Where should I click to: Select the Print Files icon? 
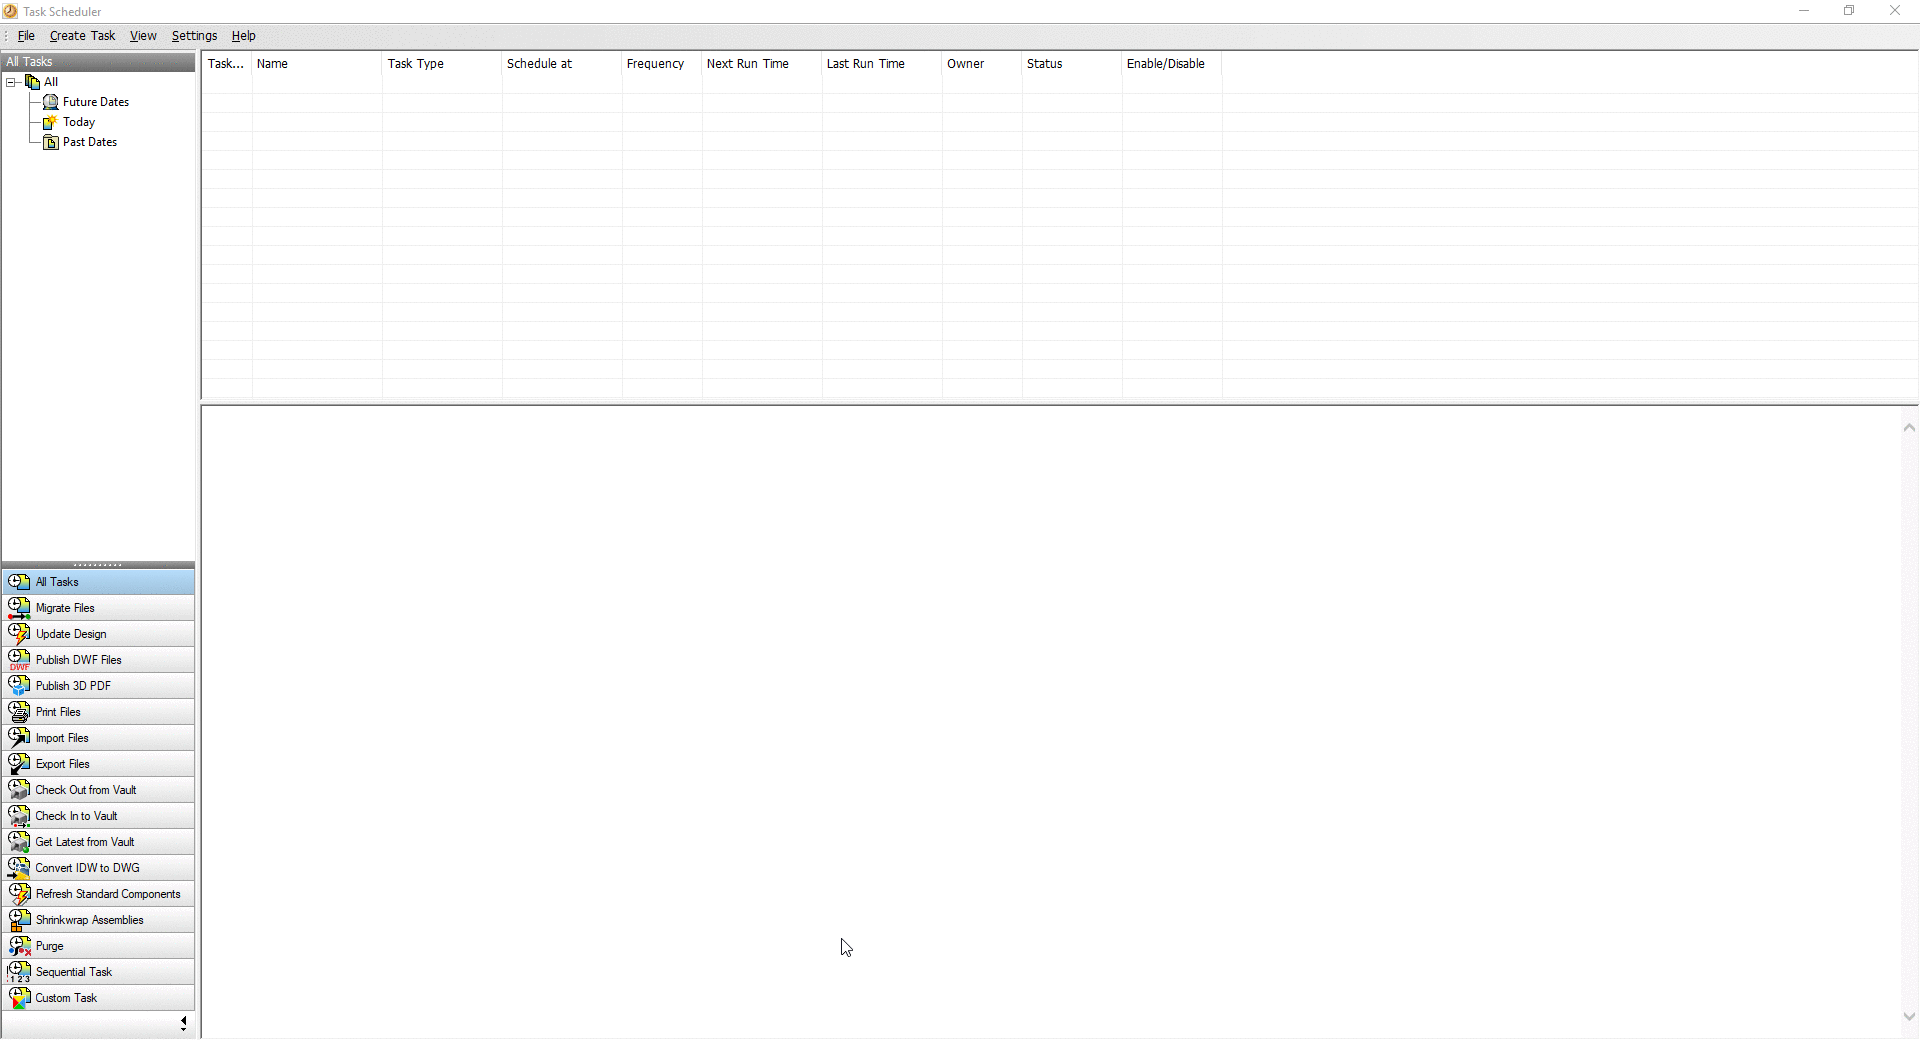pos(19,712)
